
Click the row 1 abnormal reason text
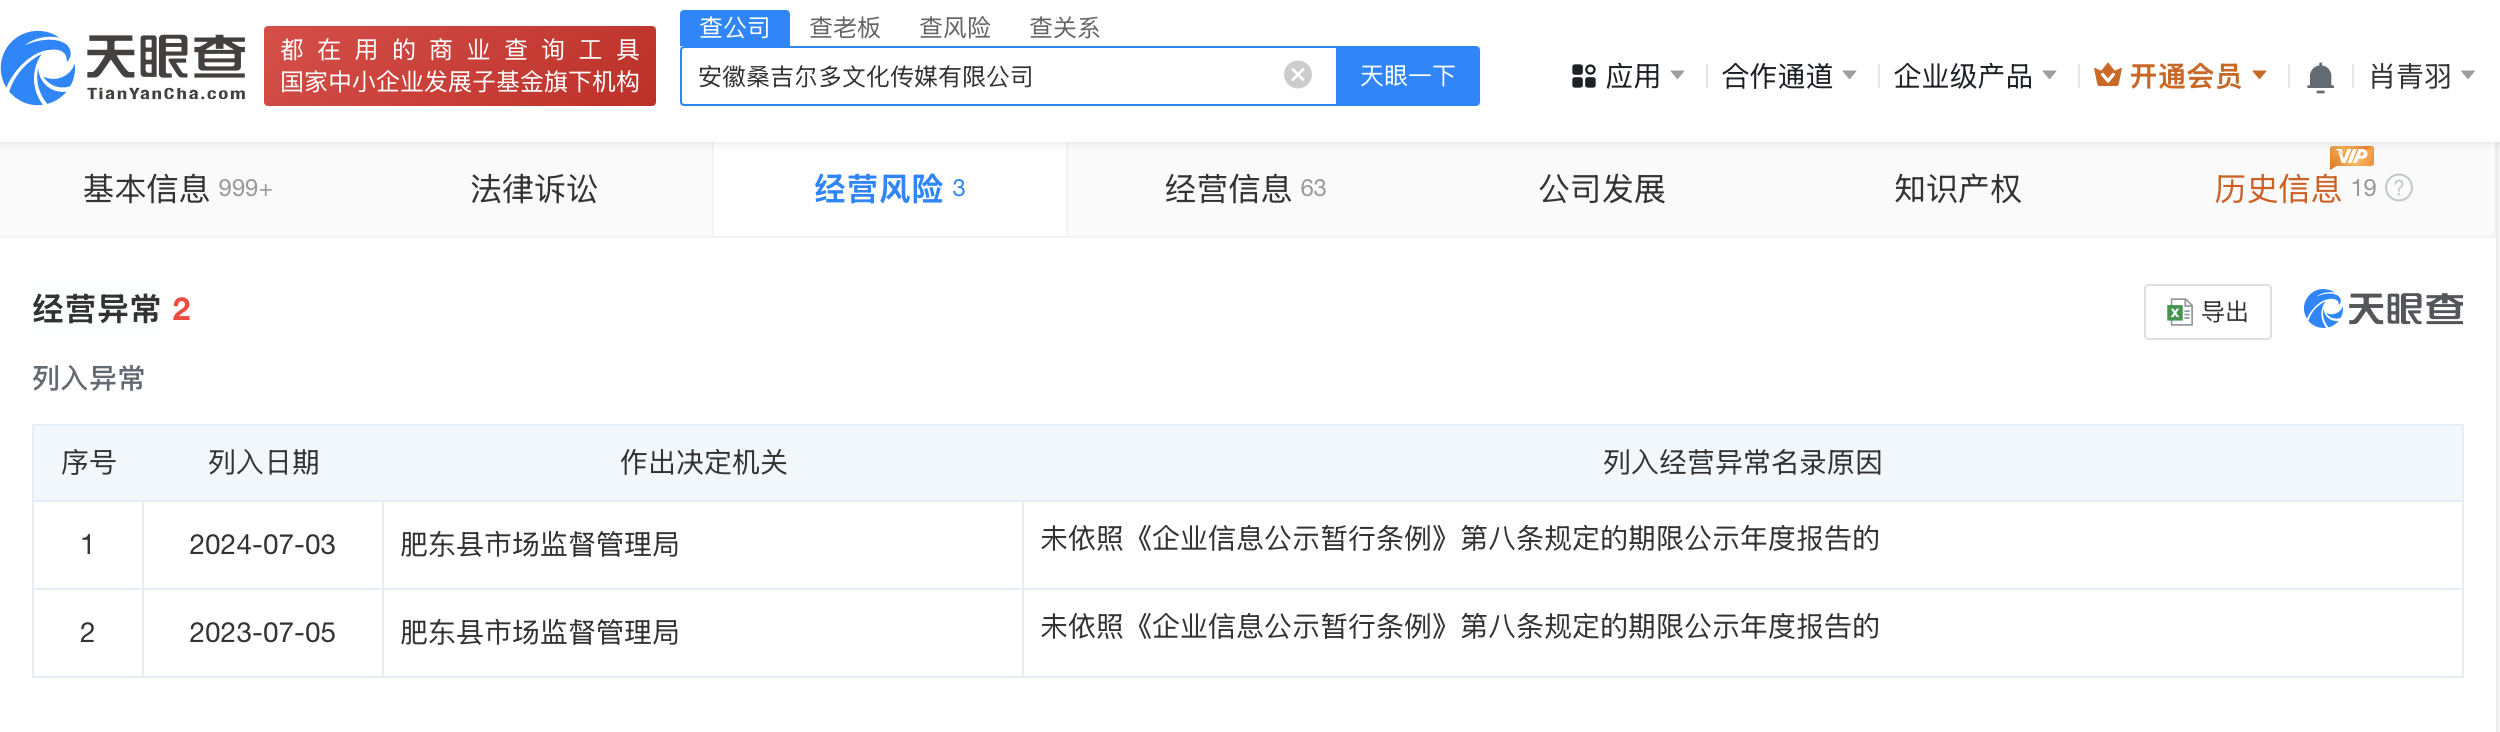[x=1460, y=539]
